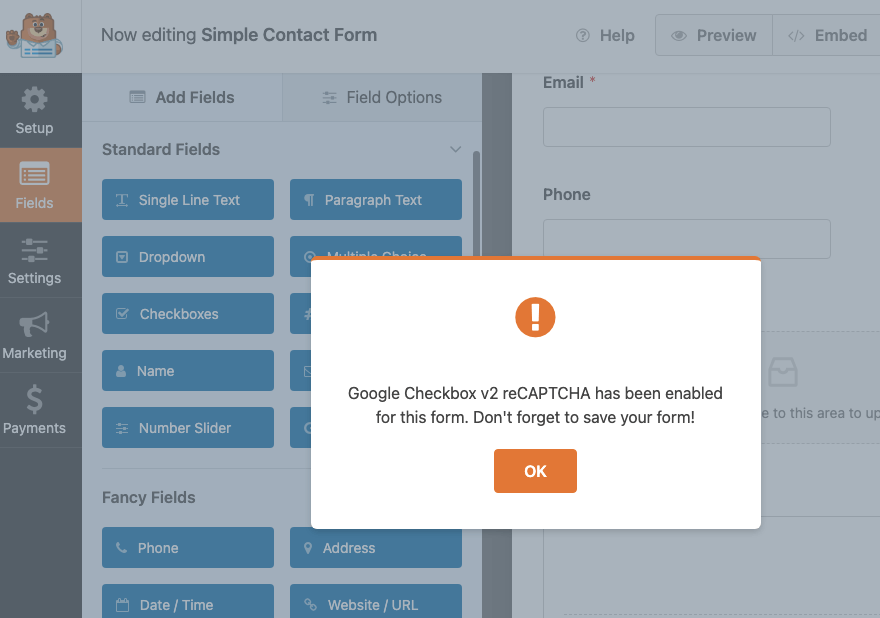Click the Phone label in form preview
The width and height of the screenshot is (880, 618).
coord(566,195)
